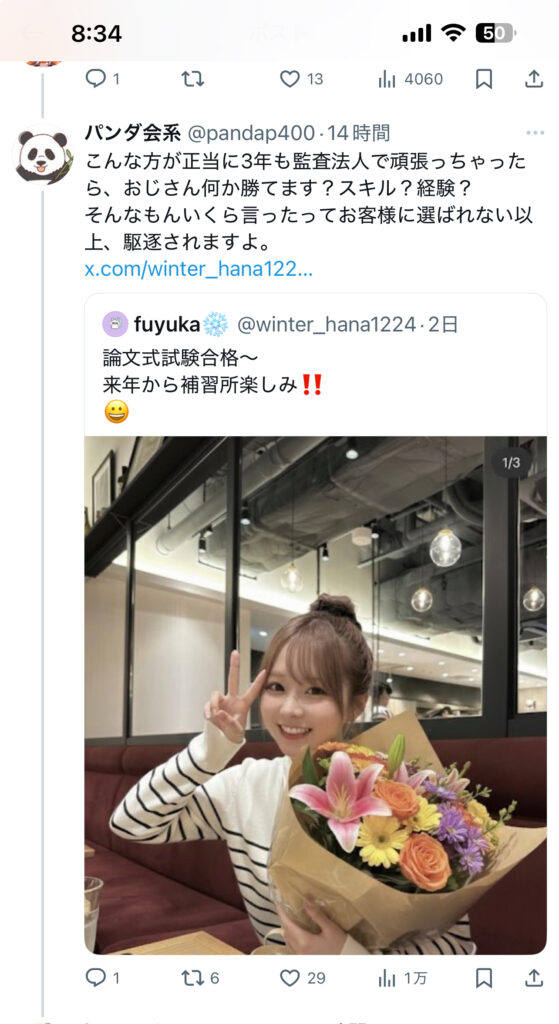Viewport: 559px width, 1024px height.
Task: Share the top post
Action: pos(534,79)
